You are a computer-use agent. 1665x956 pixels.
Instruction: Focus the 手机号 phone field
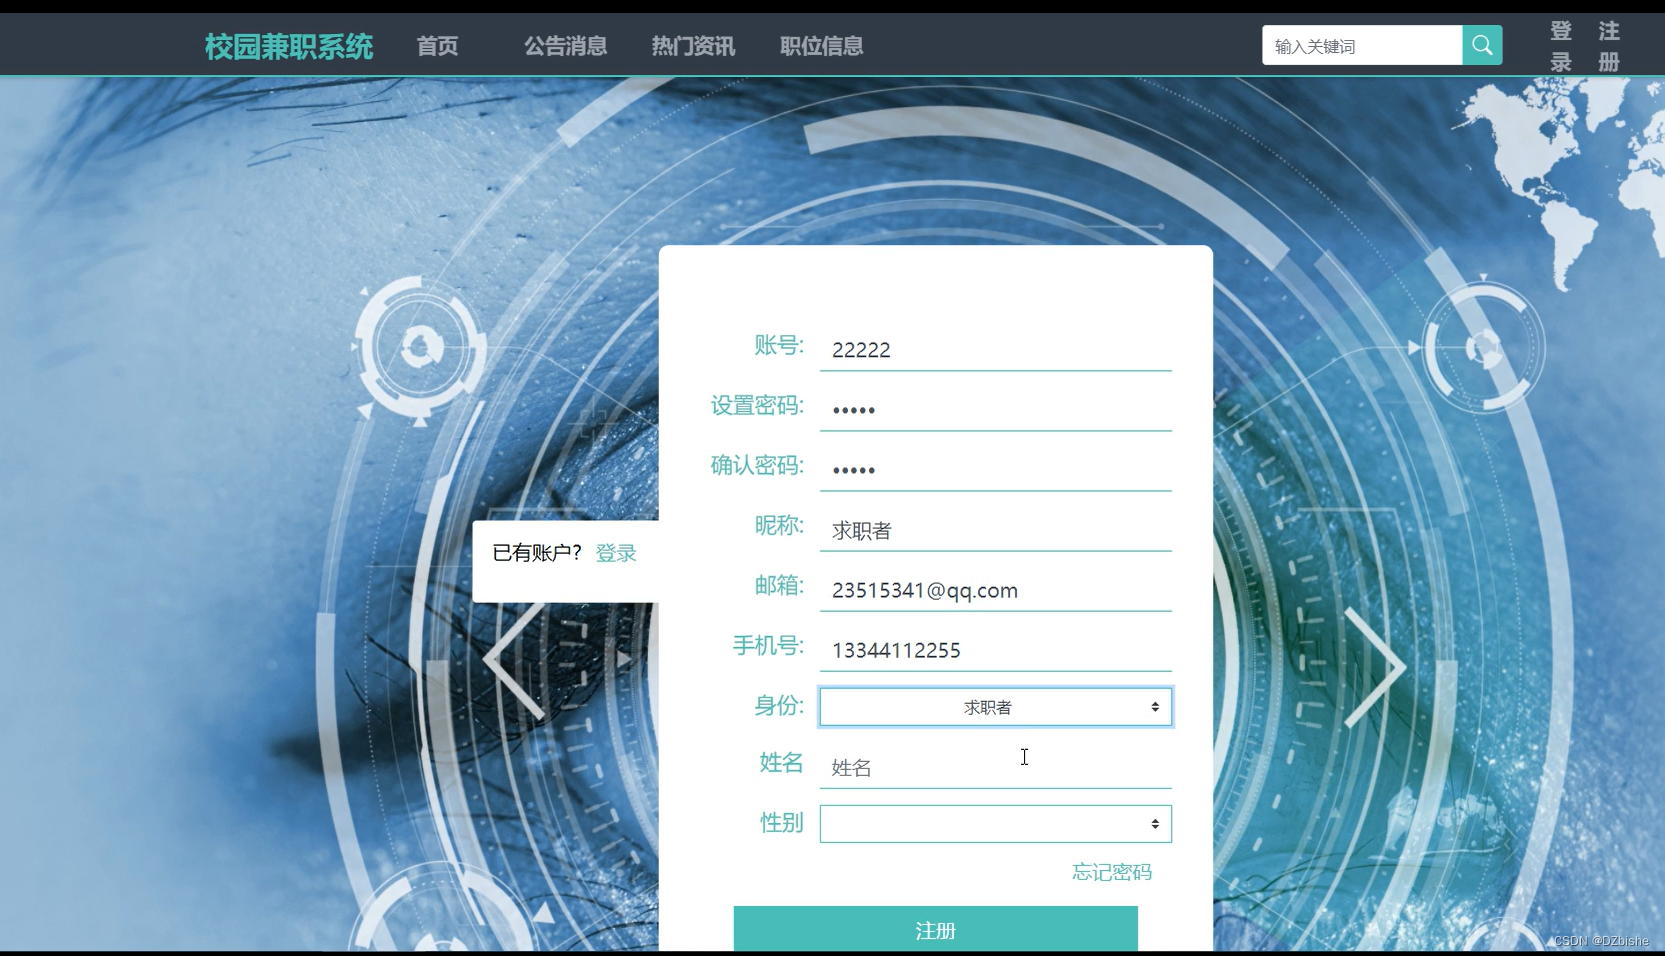coord(996,650)
